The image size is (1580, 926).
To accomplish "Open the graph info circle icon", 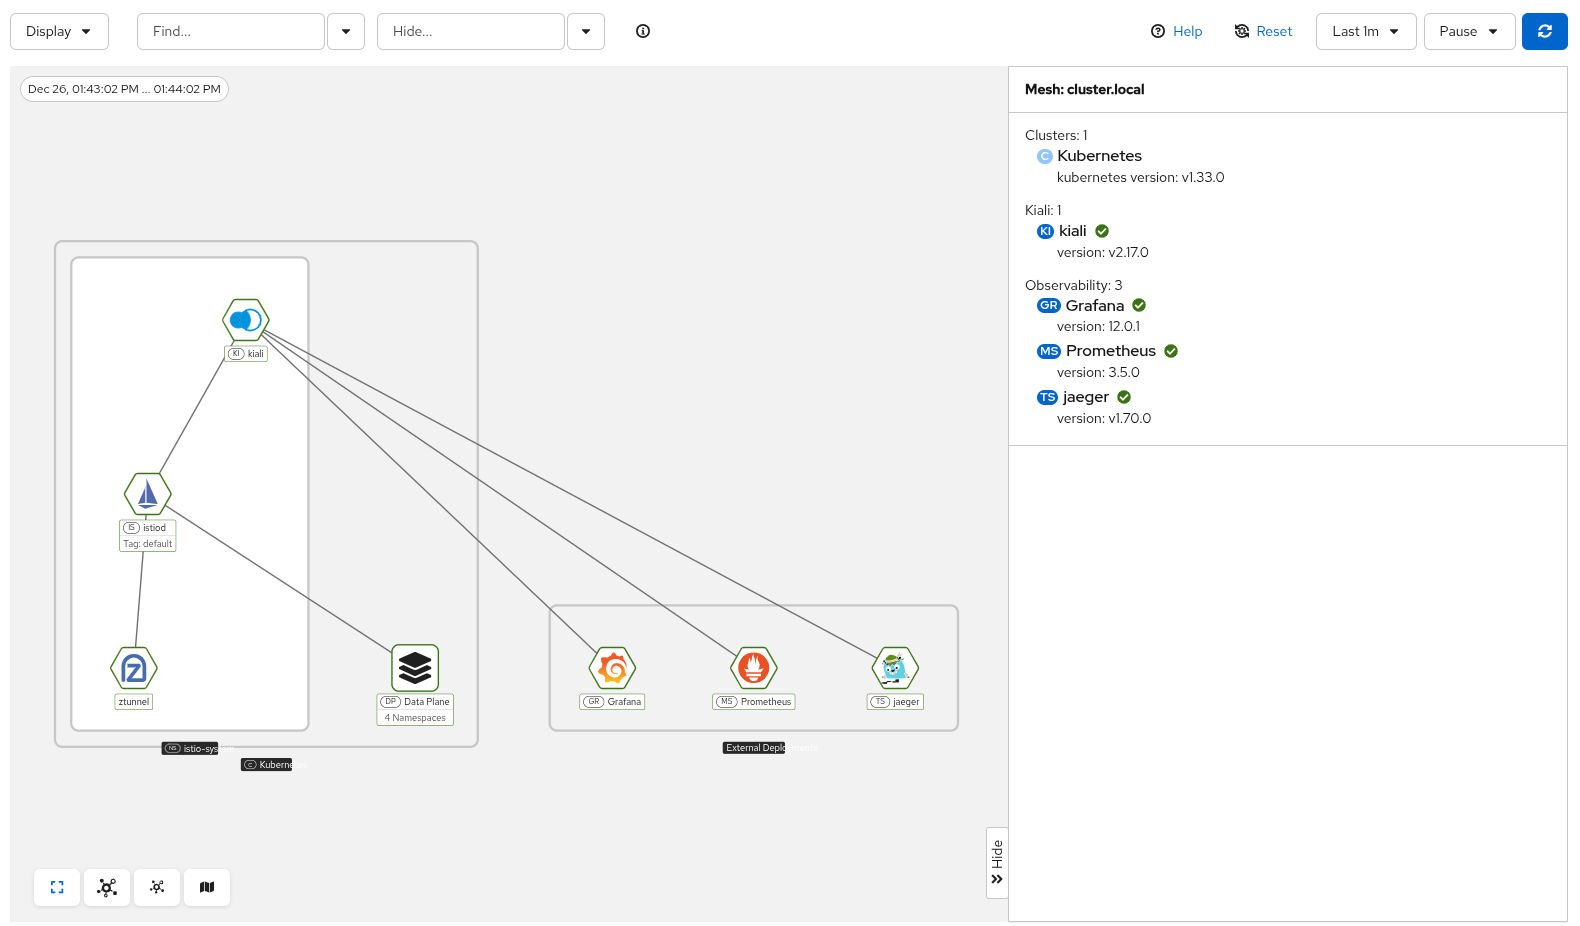I will coord(643,31).
